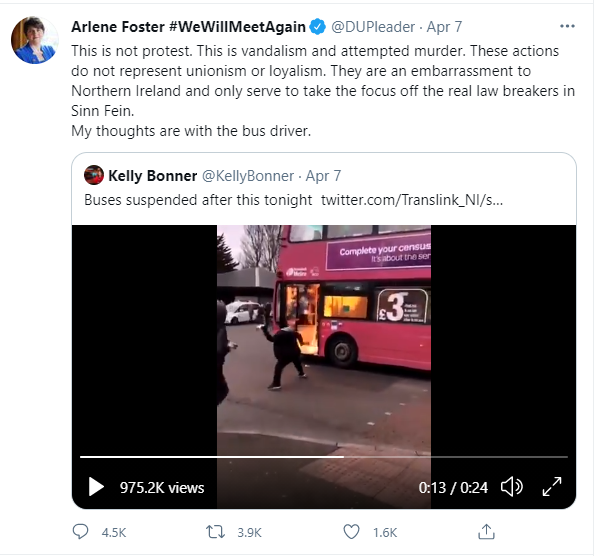
Task: Open Arlene Foster's profile picture
Action: [x=35, y=40]
